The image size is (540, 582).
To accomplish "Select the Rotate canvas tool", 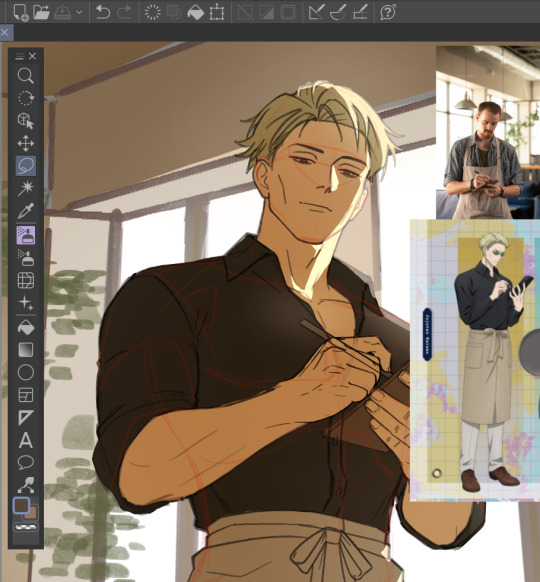I will 26,98.
